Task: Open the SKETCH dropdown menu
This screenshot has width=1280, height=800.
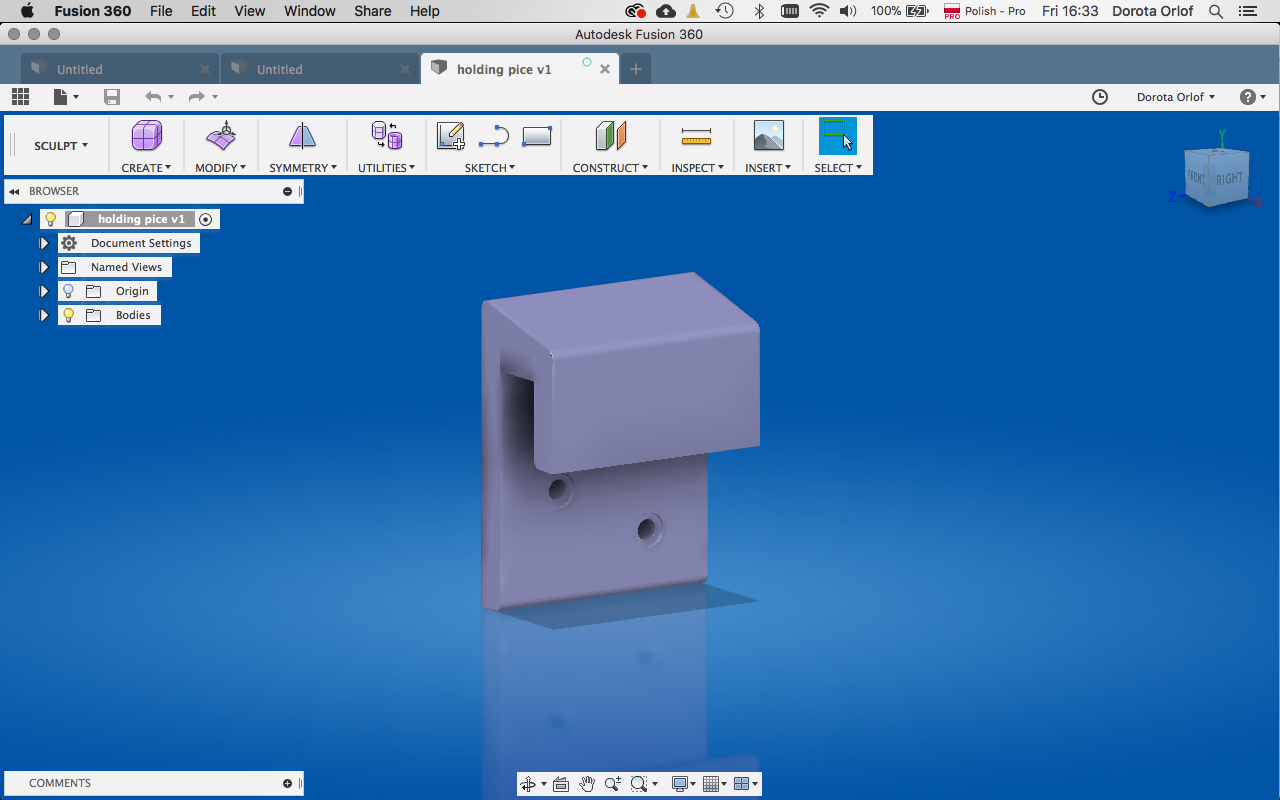Action: click(490, 168)
